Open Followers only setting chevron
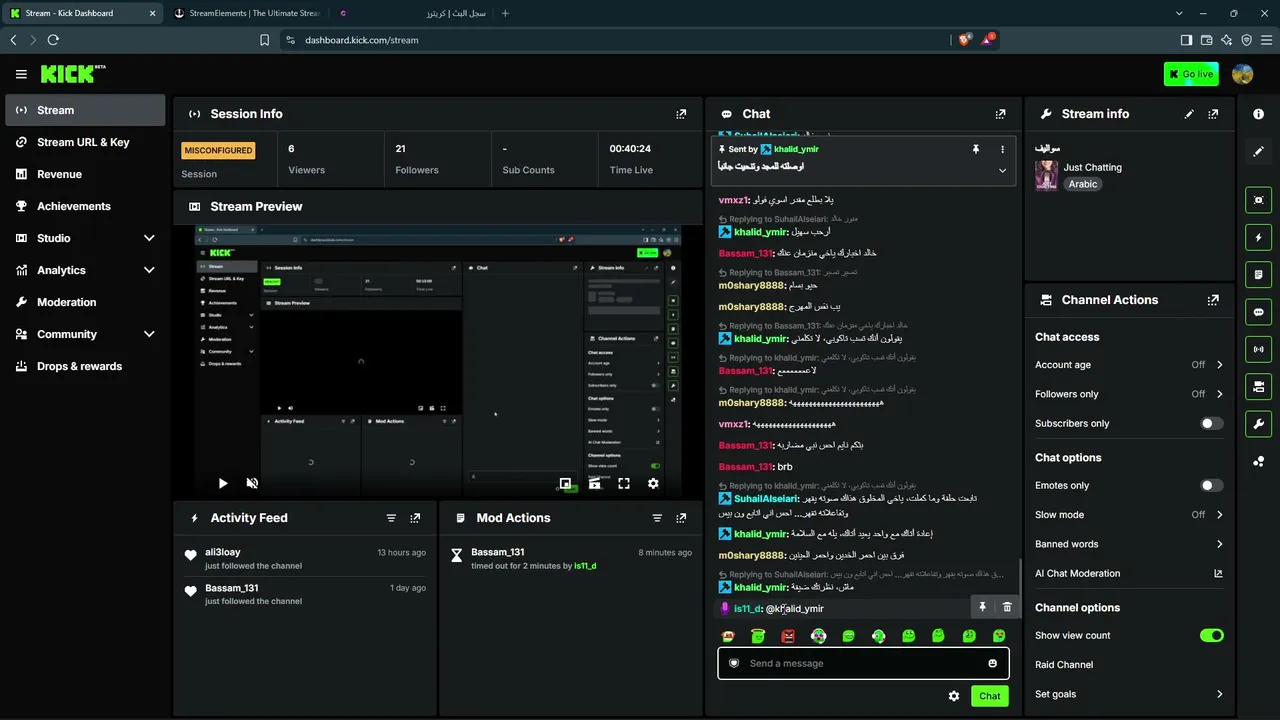Screen dimensions: 1280x720 (x=1219, y=394)
